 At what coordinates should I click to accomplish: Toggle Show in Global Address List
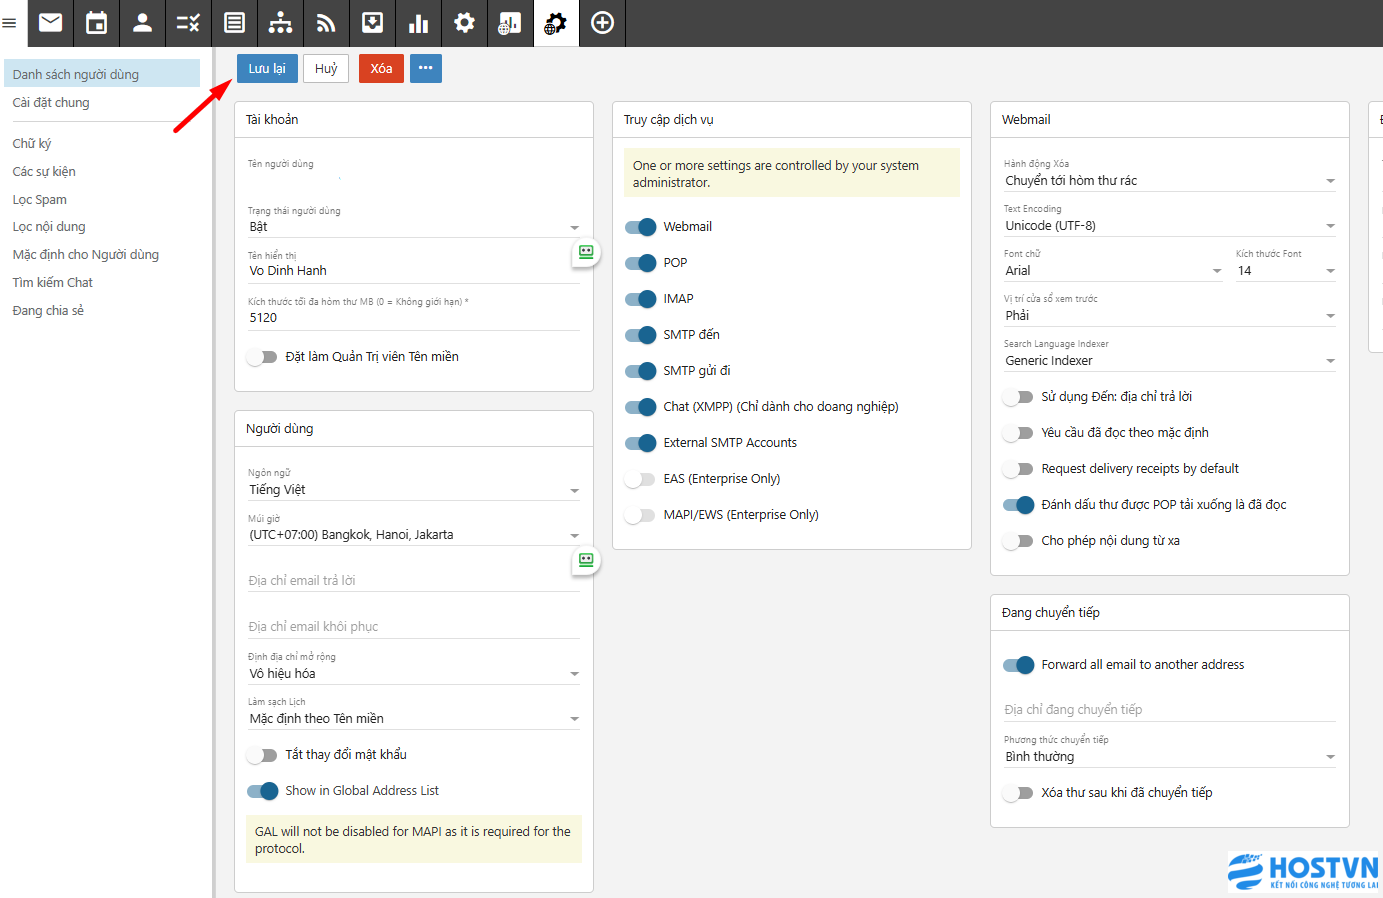click(x=262, y=791)
